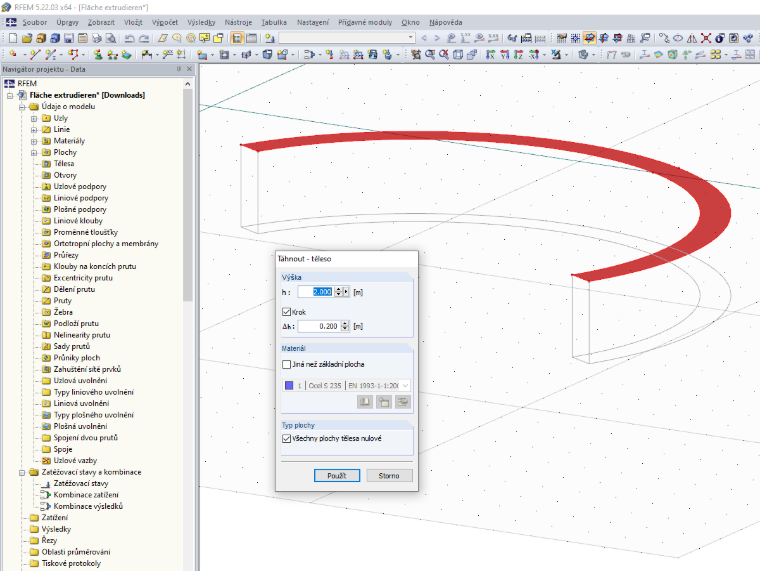Image resolution: width=760 pixels, height=571 pixels.
Task: Open the Nápověda menu
Action: click(x=445, y=22)
